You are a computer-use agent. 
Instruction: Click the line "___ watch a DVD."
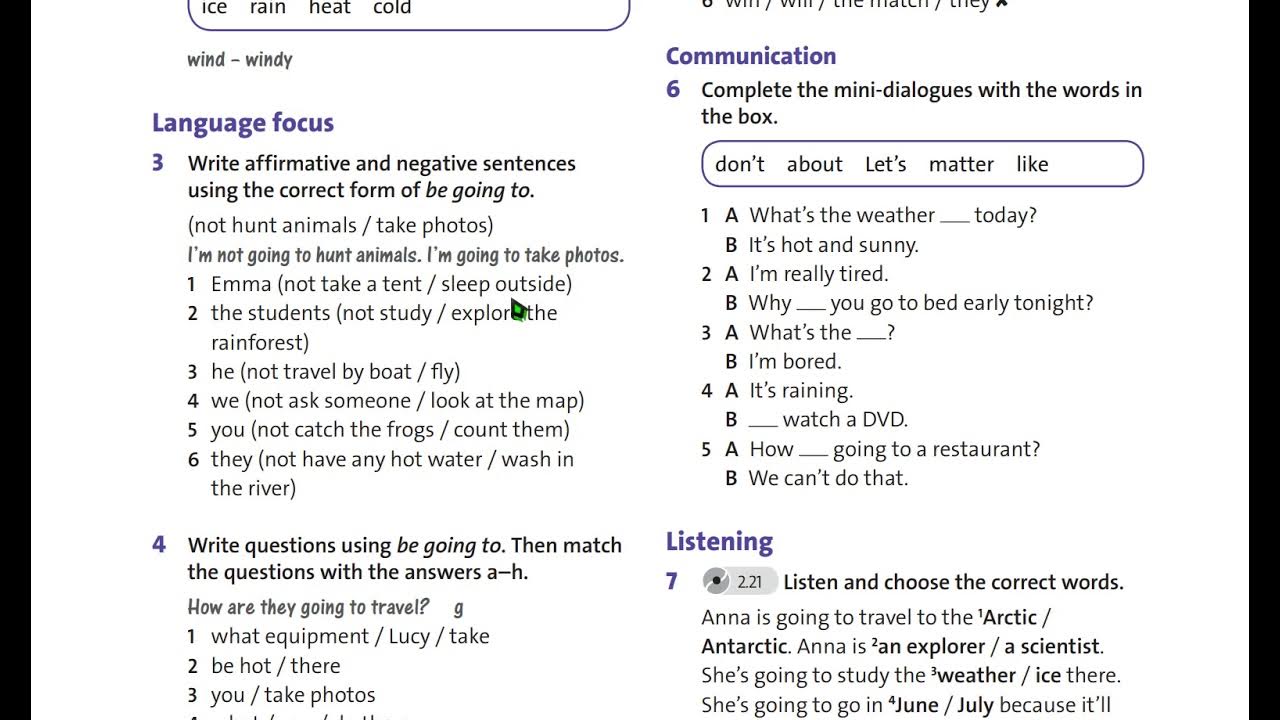tap(828, 420)
